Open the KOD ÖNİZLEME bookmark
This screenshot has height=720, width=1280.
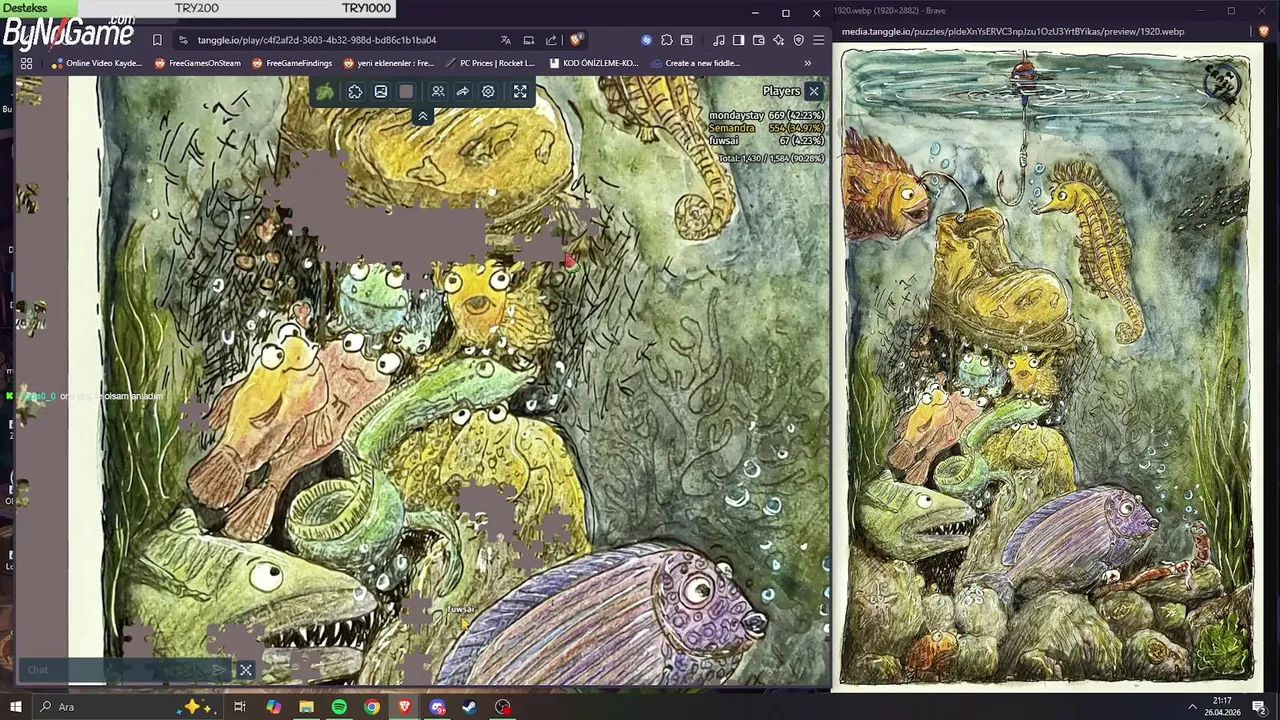[x=594, y=63]
